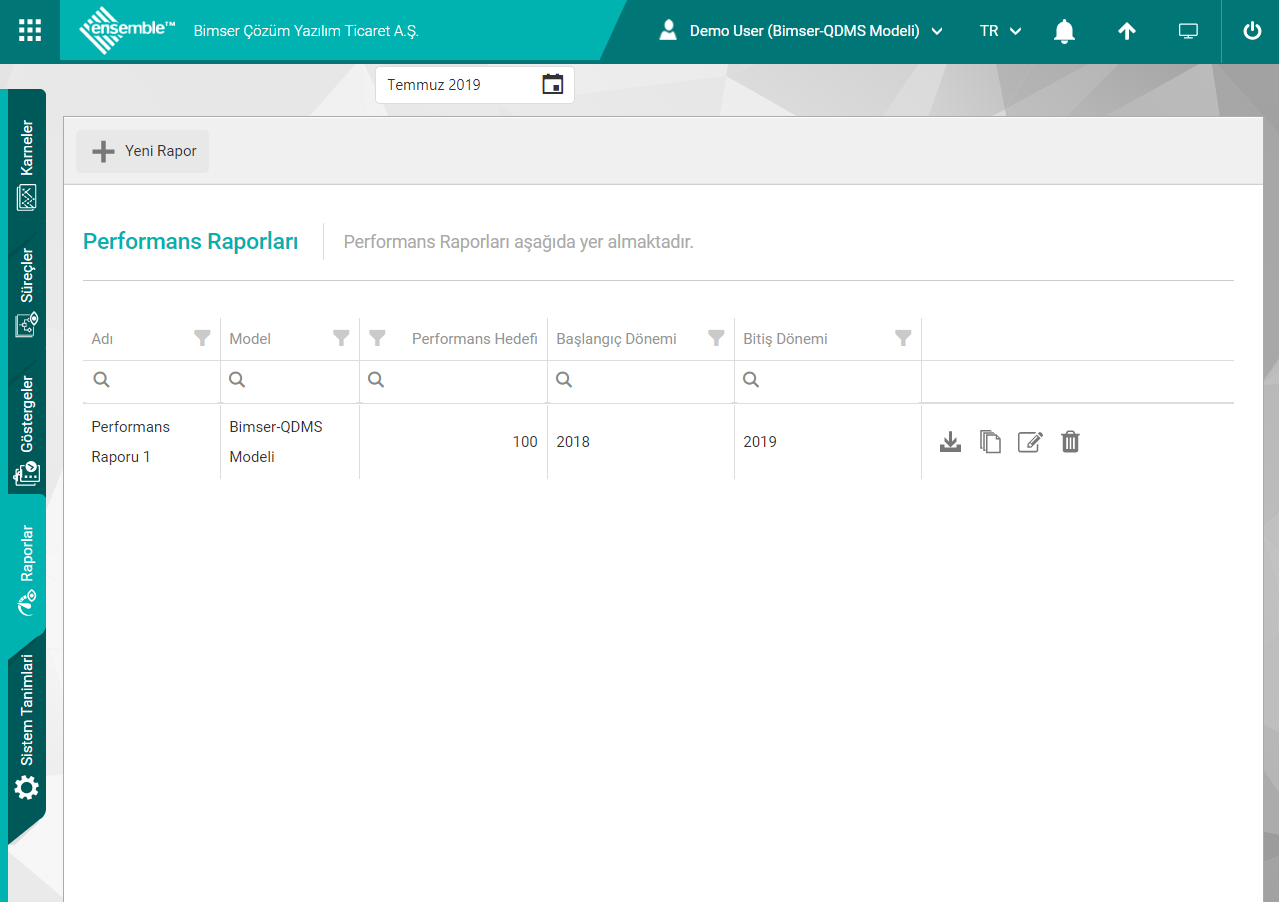Open the Model column filter
Screen dimensions: 1279x902
tap(341, 338)
